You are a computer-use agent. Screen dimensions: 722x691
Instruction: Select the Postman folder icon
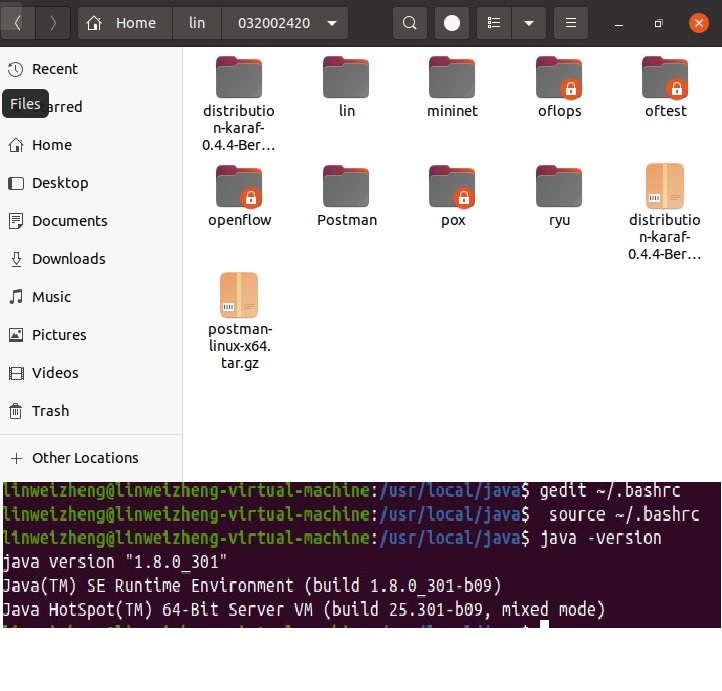[346, 187]
